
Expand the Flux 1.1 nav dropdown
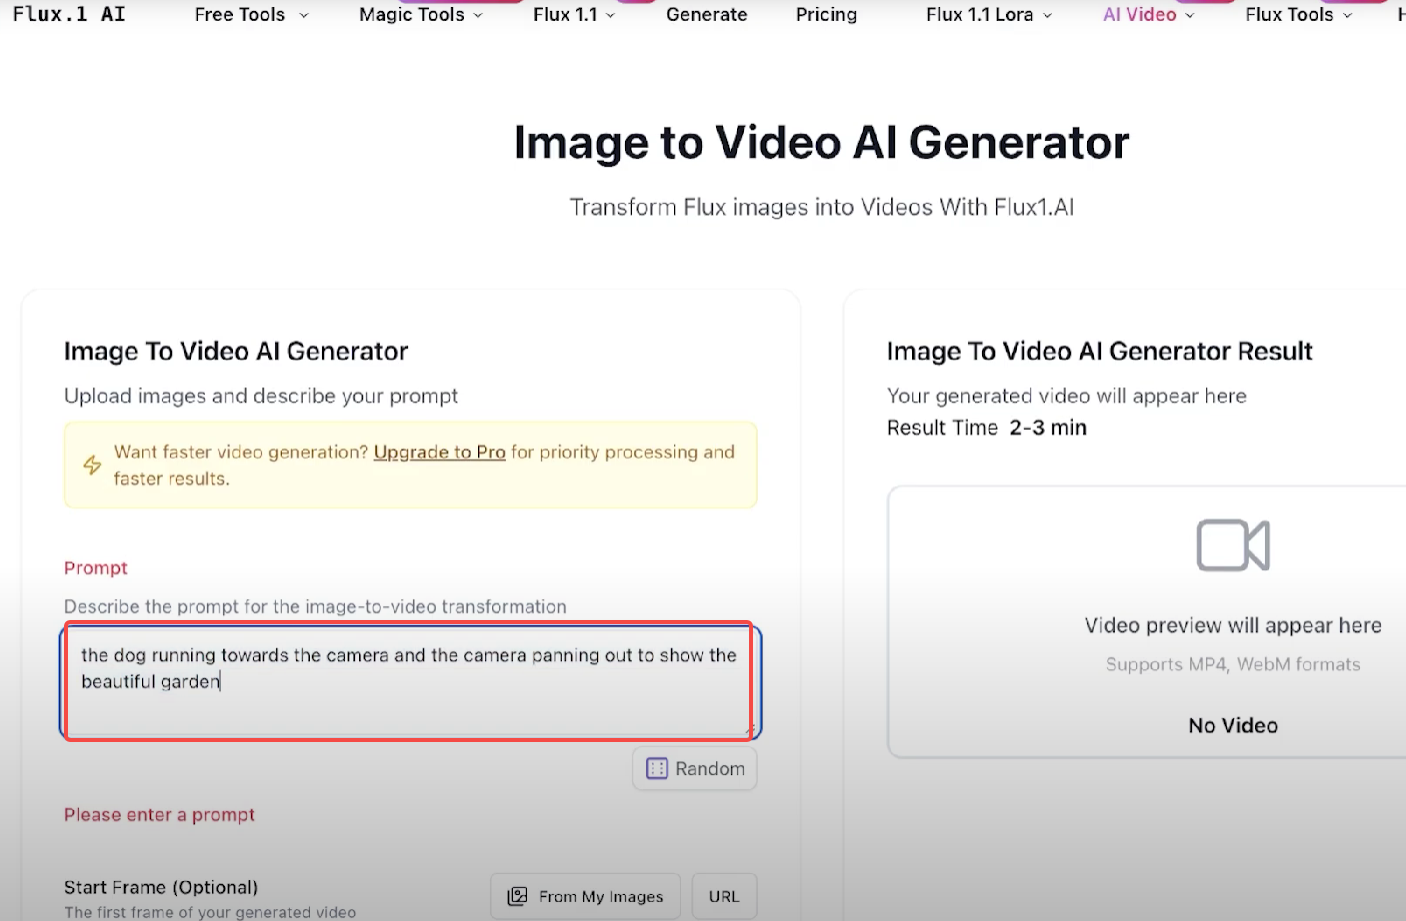tap(572, 14)
